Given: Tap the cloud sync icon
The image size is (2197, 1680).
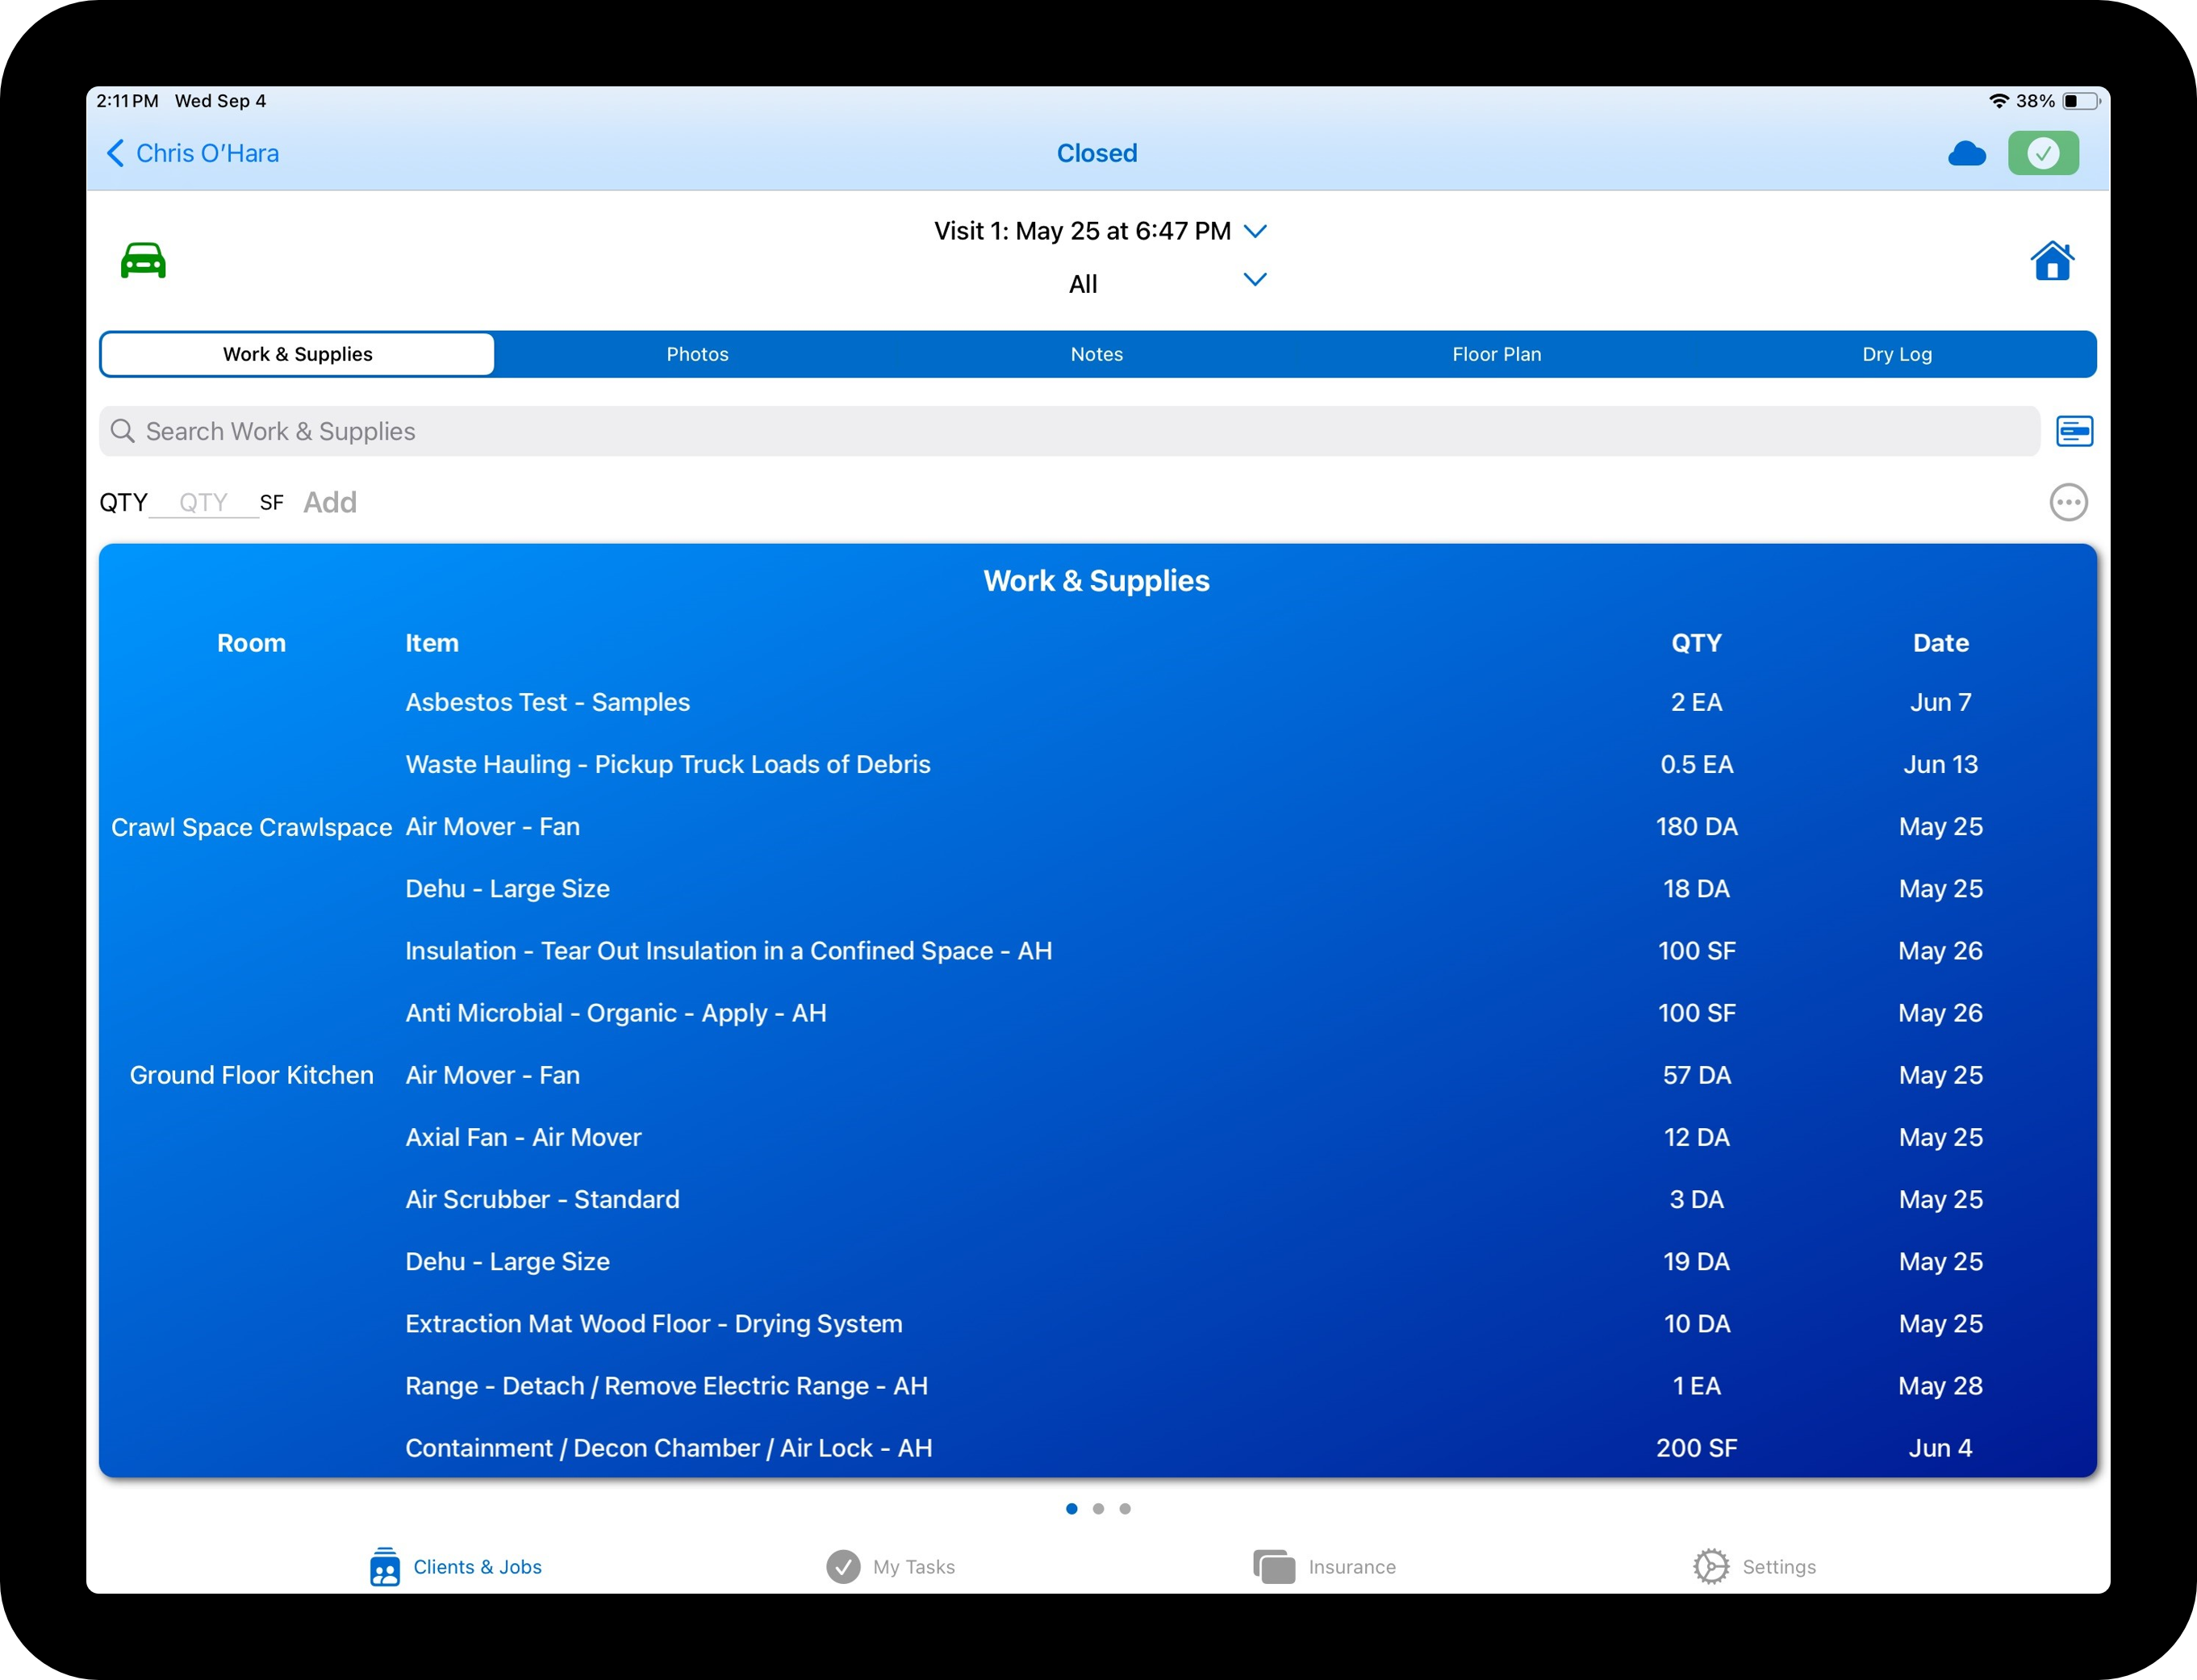Looking at the screenshot, I should [1966, 154].
